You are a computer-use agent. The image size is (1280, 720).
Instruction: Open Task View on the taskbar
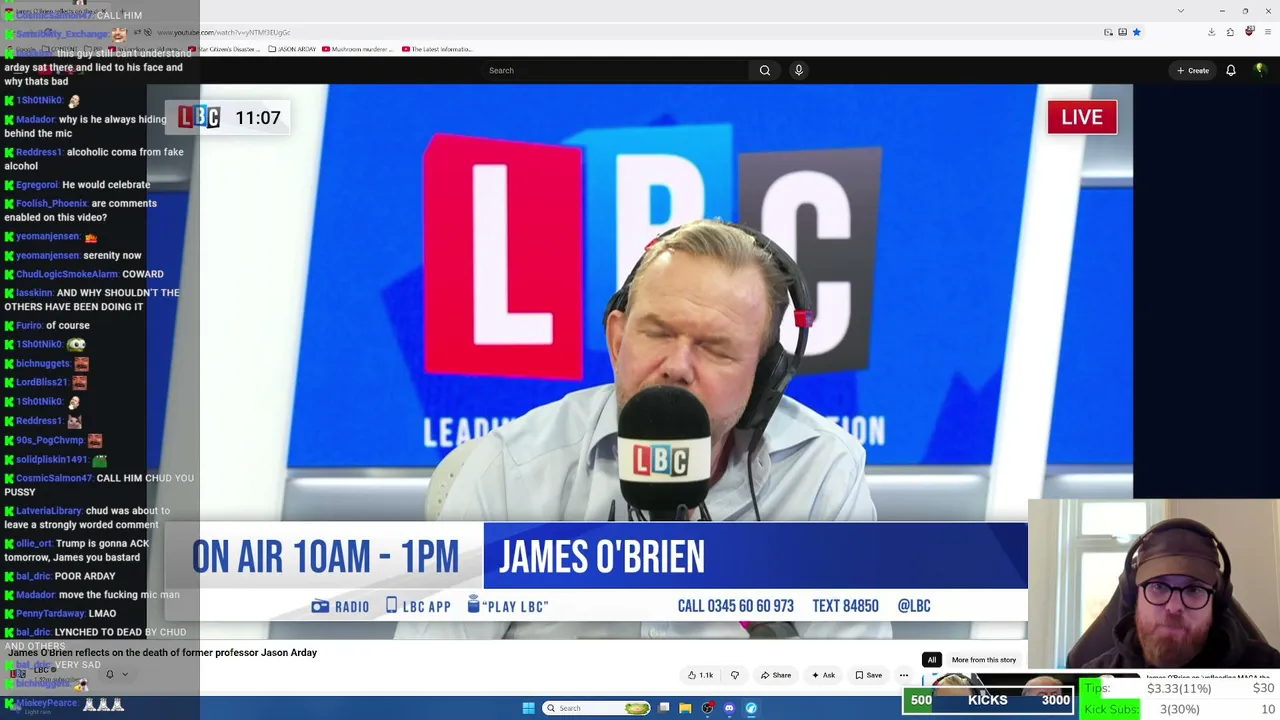664,708
